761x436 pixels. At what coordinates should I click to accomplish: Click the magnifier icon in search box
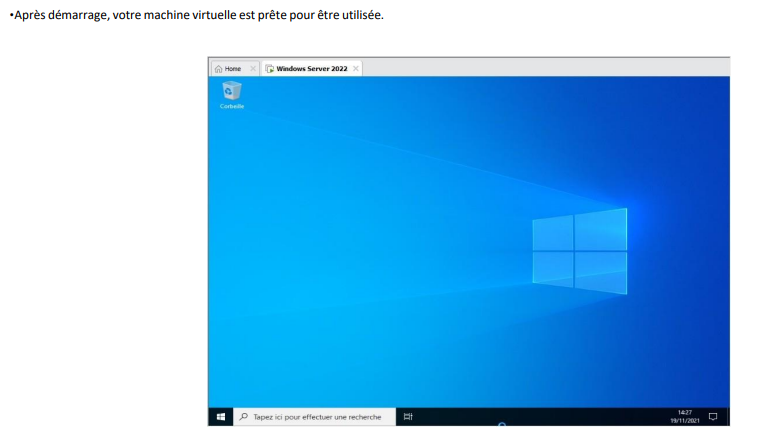pos(244,417)
